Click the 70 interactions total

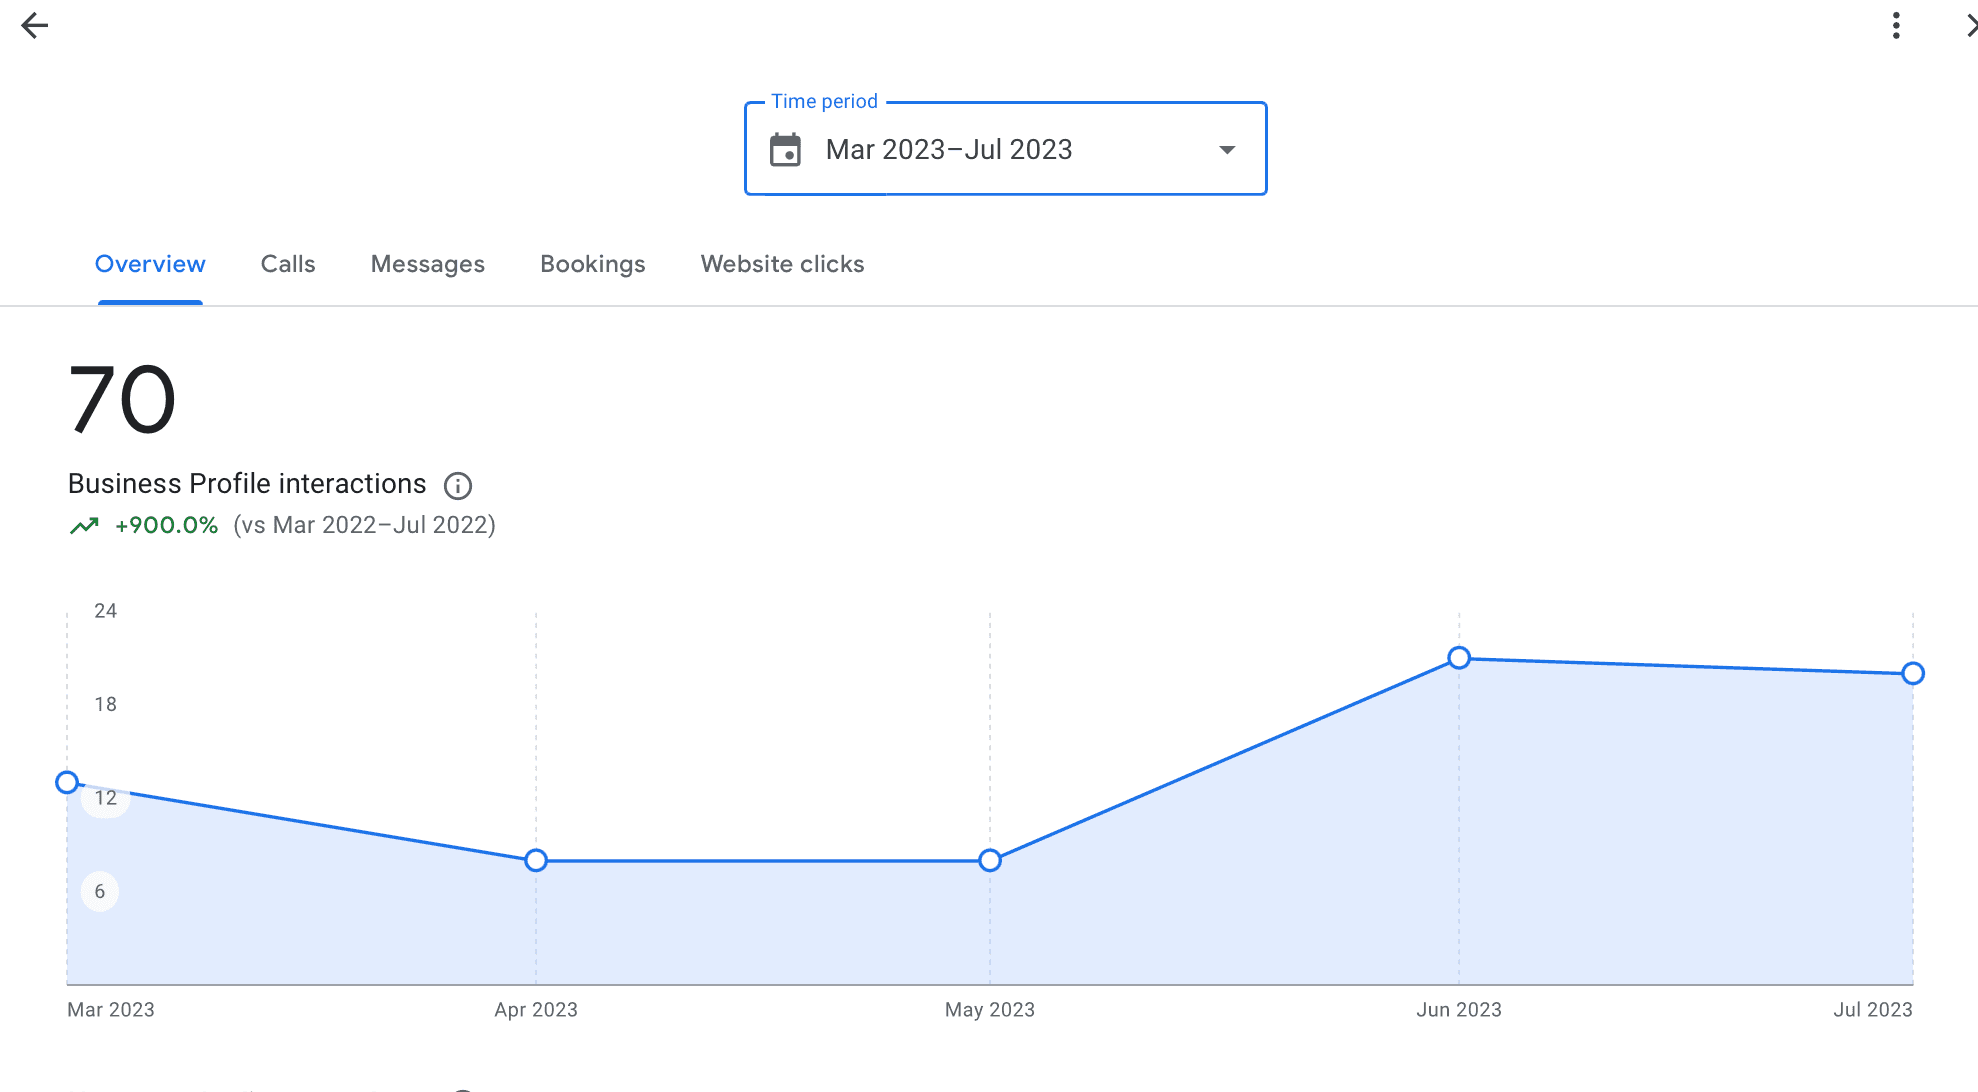[122, 400]
